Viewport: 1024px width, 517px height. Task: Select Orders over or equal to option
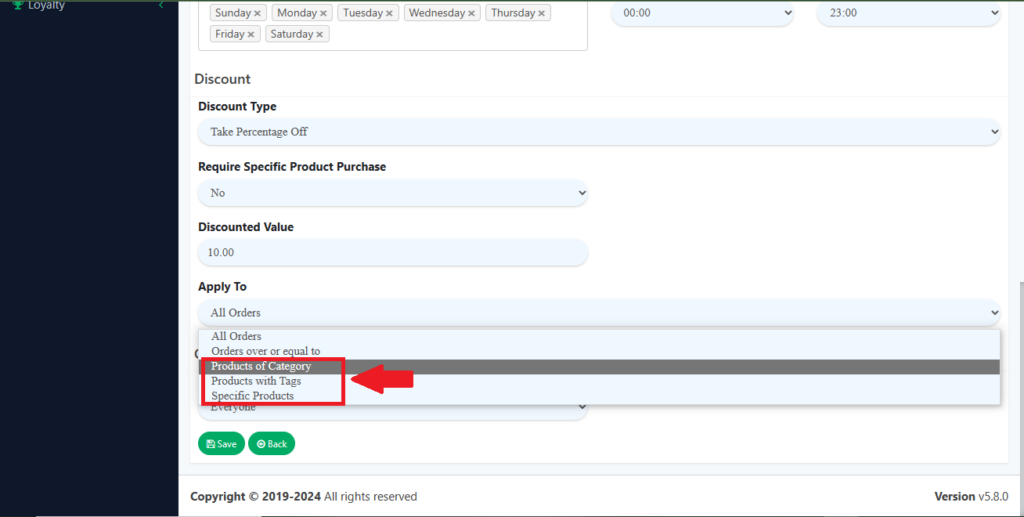(265, 351)
